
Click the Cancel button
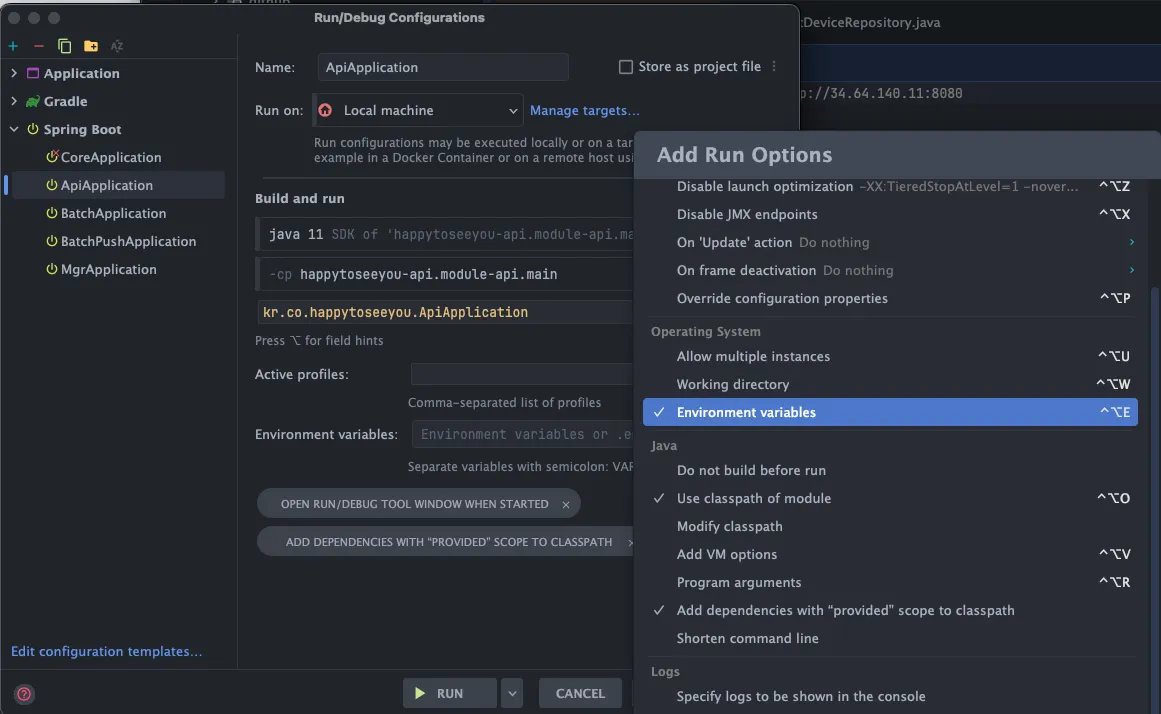click(x=580, y=693)
